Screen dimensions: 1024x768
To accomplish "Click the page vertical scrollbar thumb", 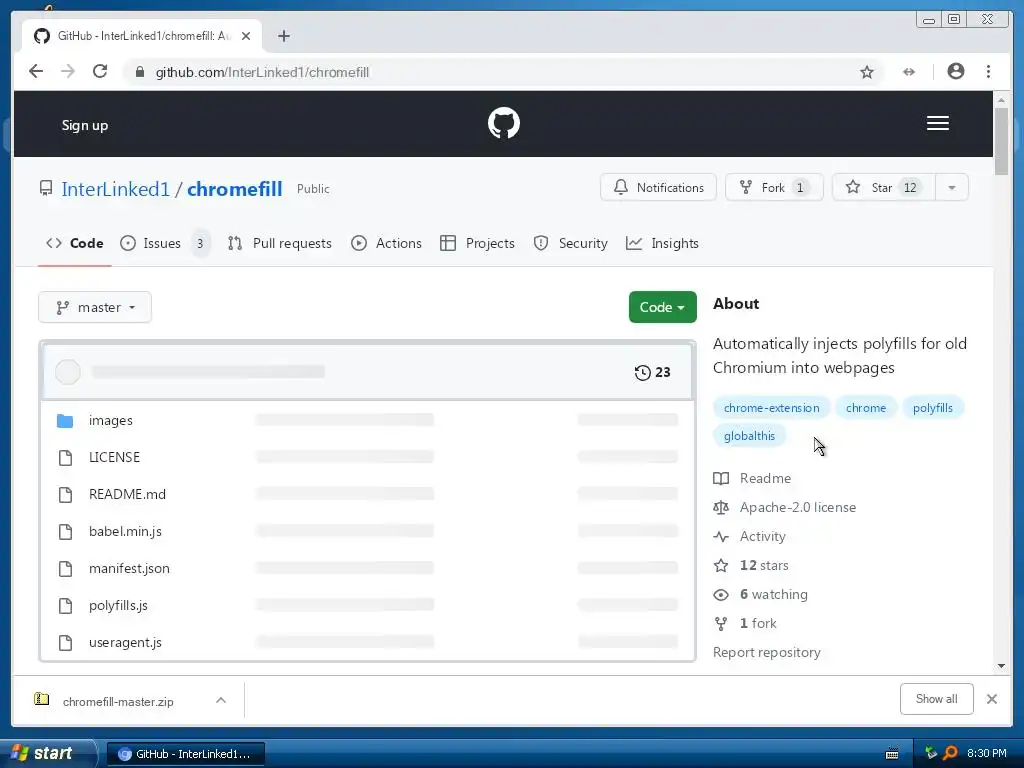I will 1001,141.
